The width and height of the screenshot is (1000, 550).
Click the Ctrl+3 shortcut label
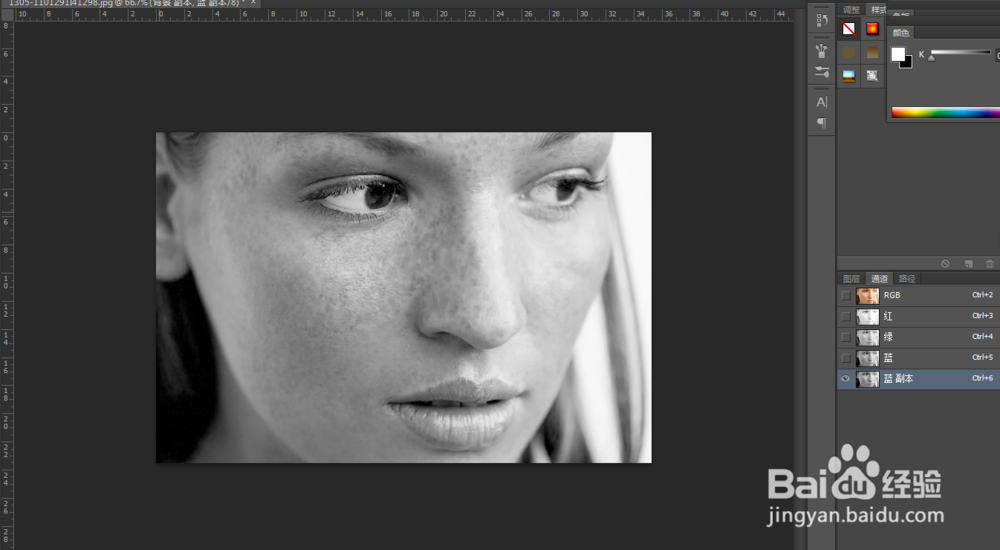click(982, 315)
